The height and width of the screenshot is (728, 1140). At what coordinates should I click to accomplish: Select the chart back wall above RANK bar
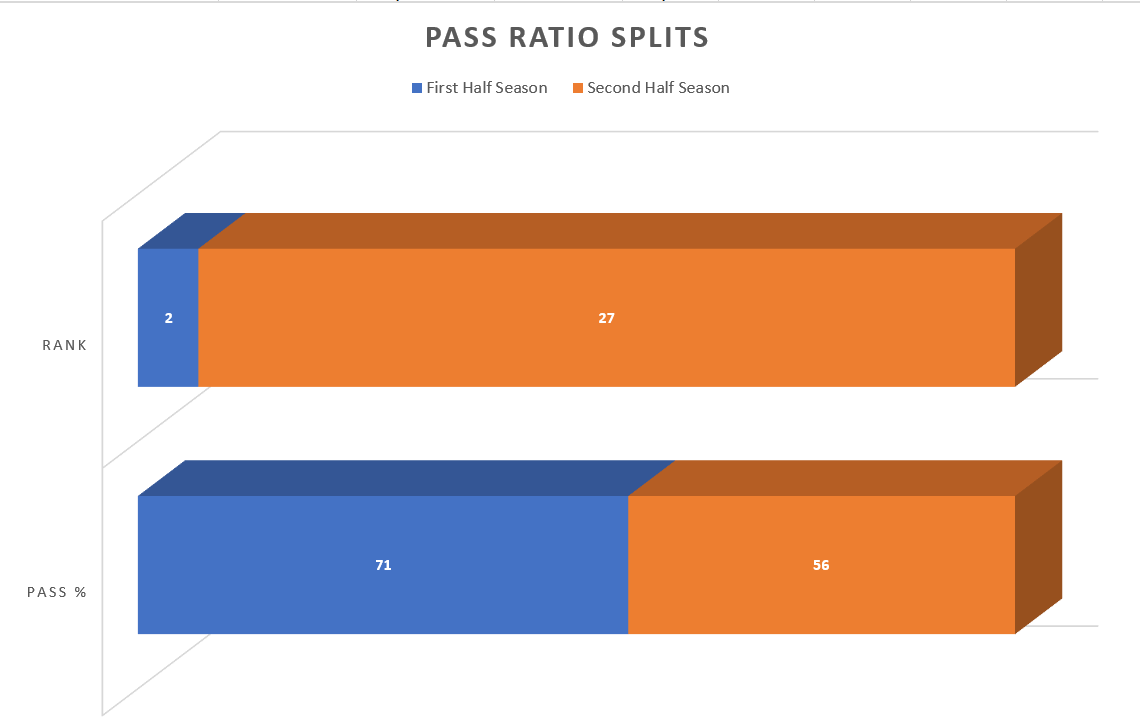click(x=650, y=170)
